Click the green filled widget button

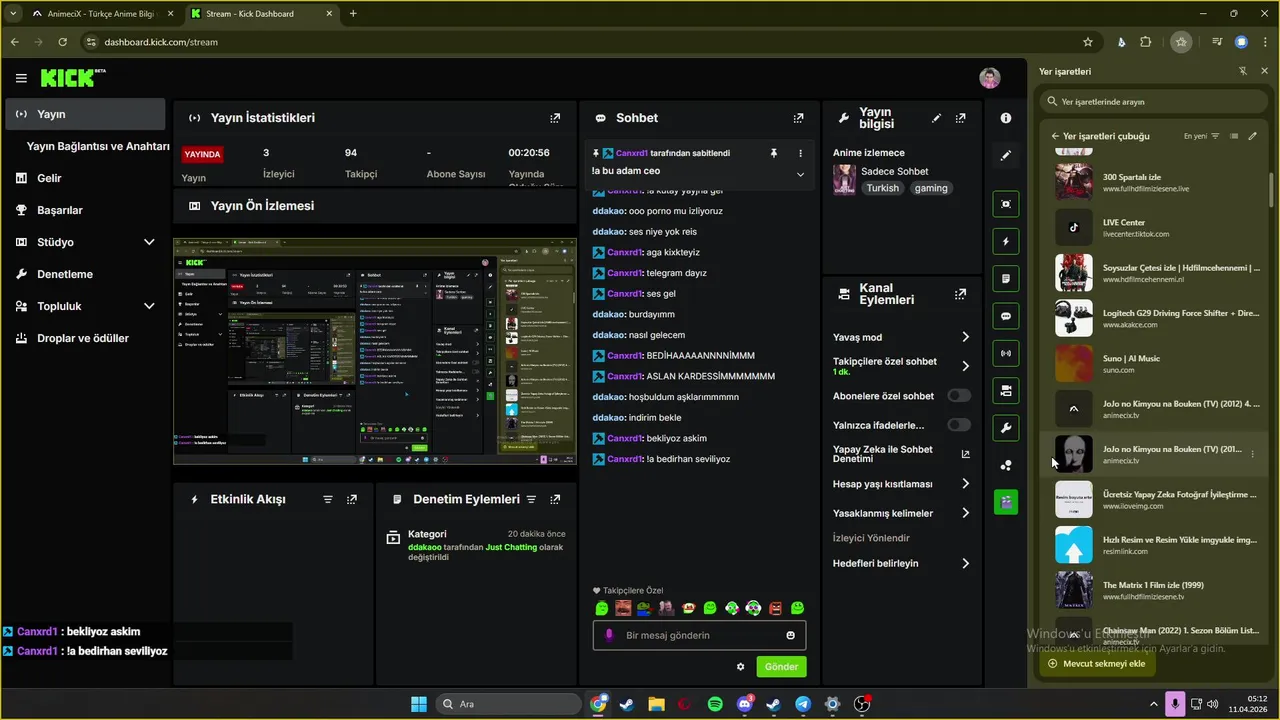point(1006,502)
